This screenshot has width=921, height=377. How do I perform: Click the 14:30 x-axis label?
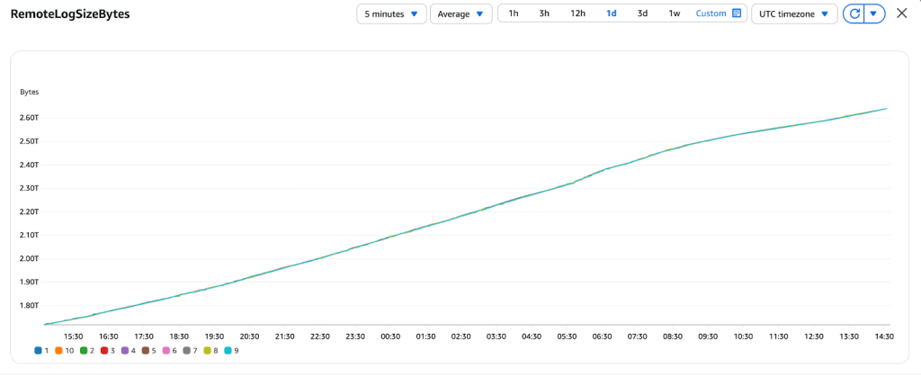(x=885, y=336)
